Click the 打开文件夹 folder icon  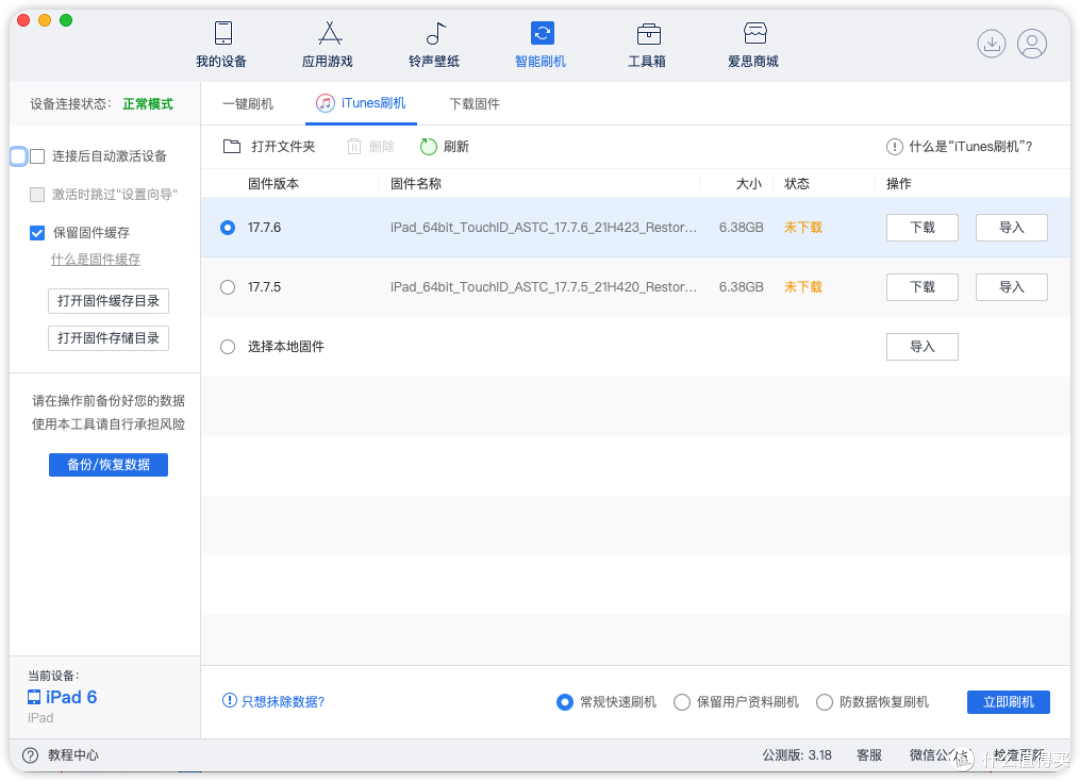pos(232,146)
